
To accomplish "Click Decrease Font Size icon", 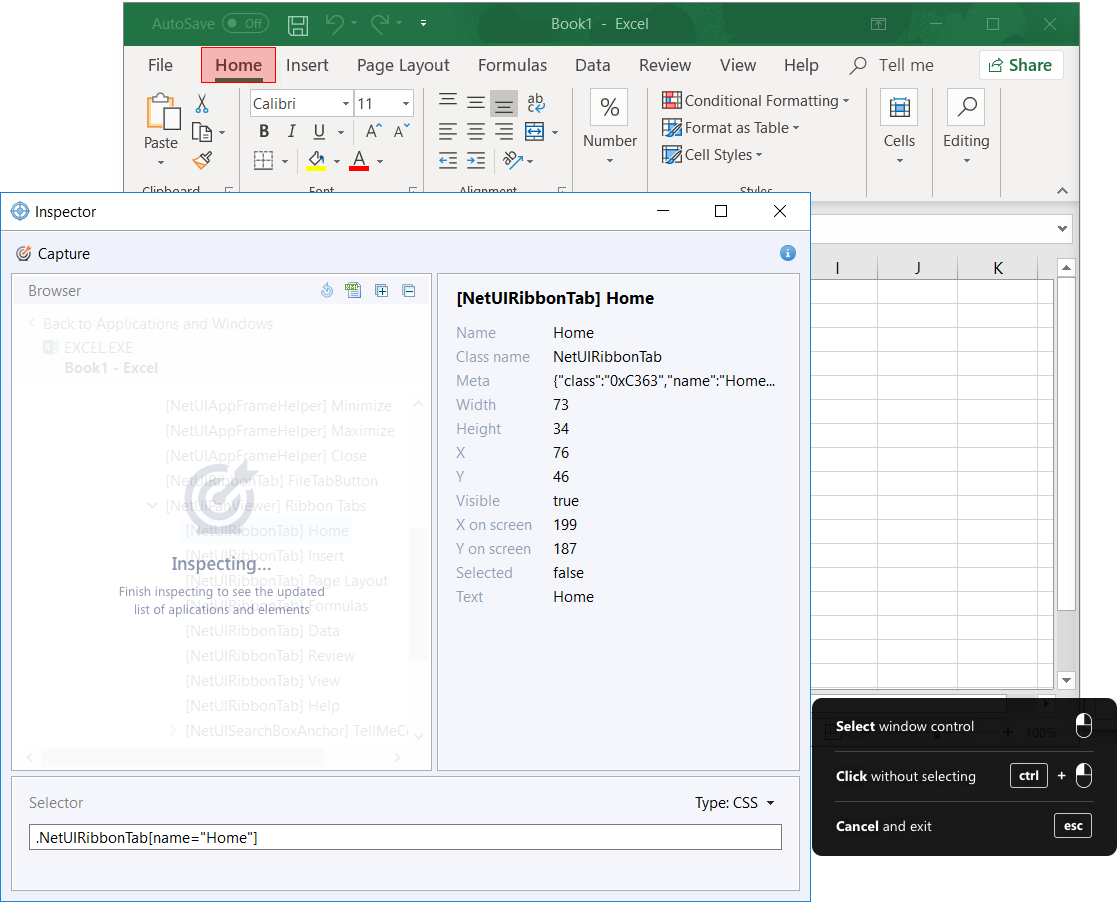I will pos(401,132).
